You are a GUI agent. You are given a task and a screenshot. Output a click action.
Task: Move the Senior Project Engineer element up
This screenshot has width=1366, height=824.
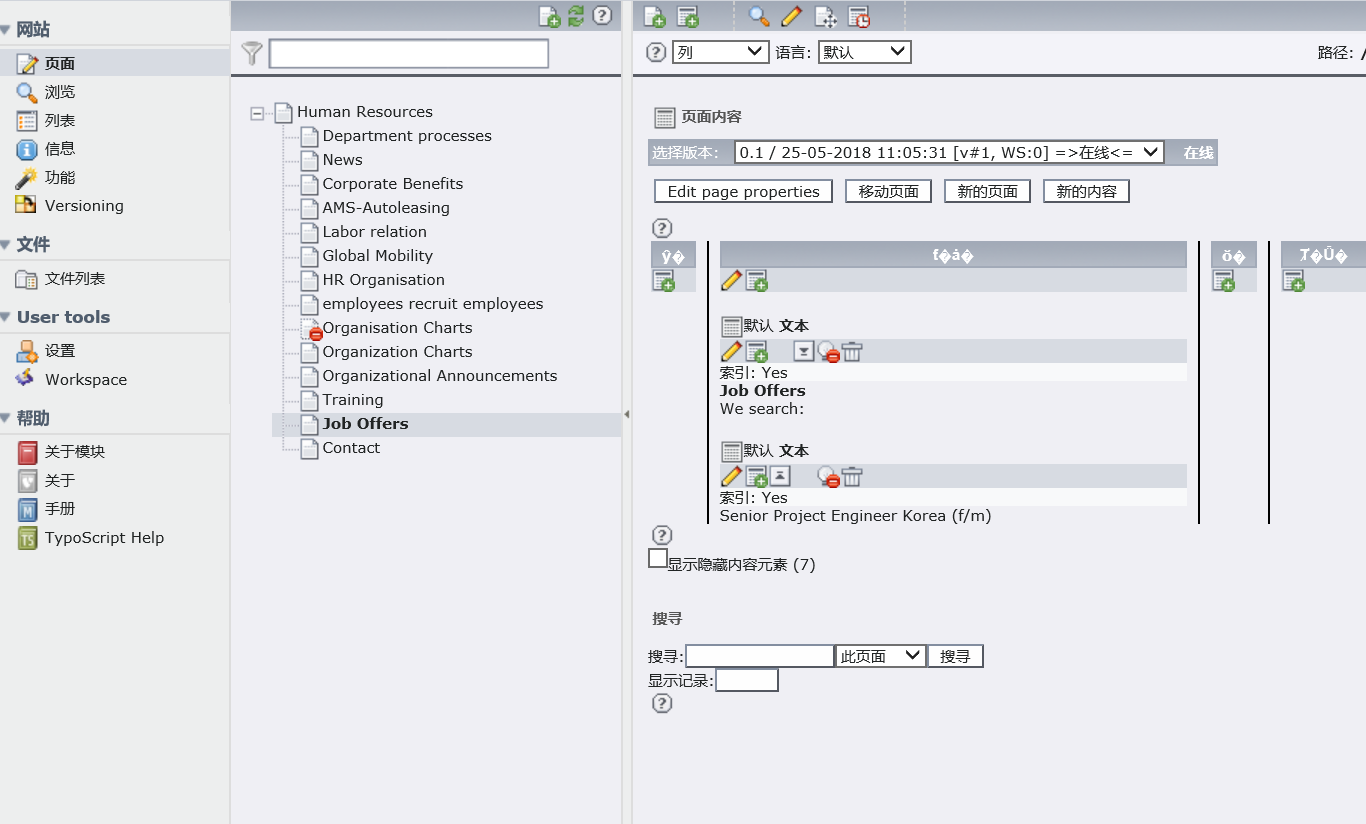780,477
